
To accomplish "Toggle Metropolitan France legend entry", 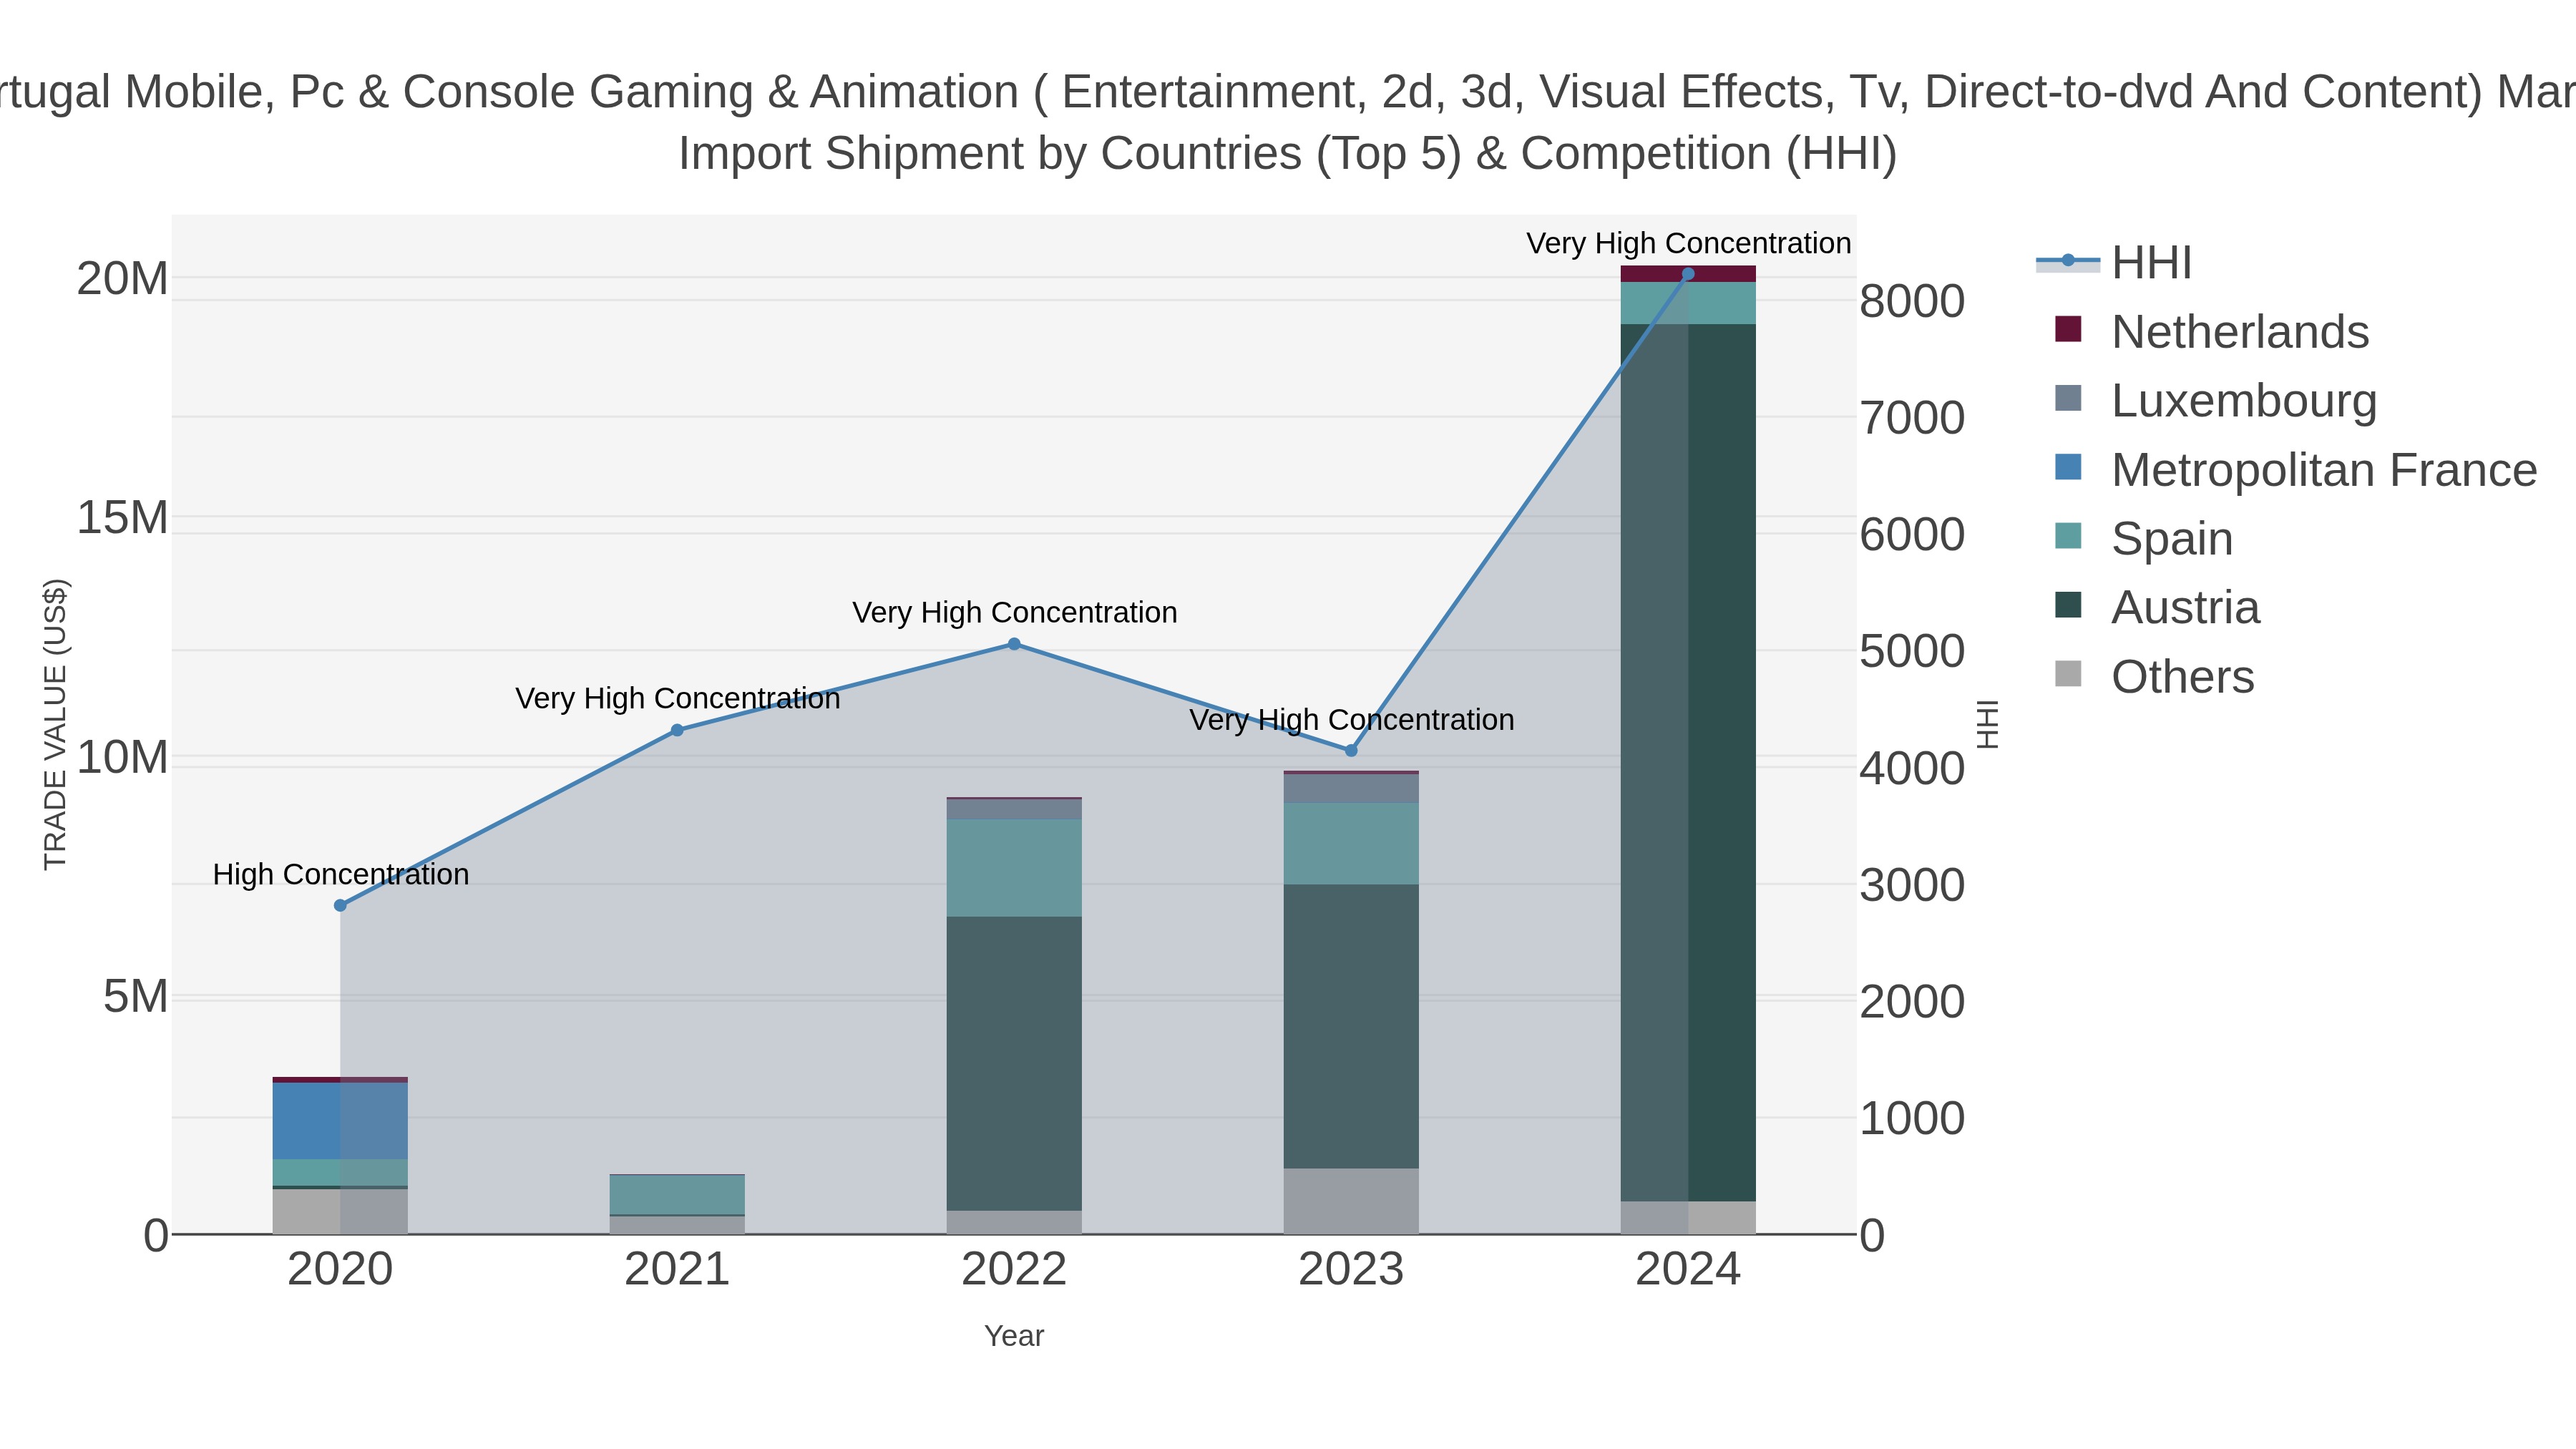I will pyautogui.click(x=2295, y=470).
